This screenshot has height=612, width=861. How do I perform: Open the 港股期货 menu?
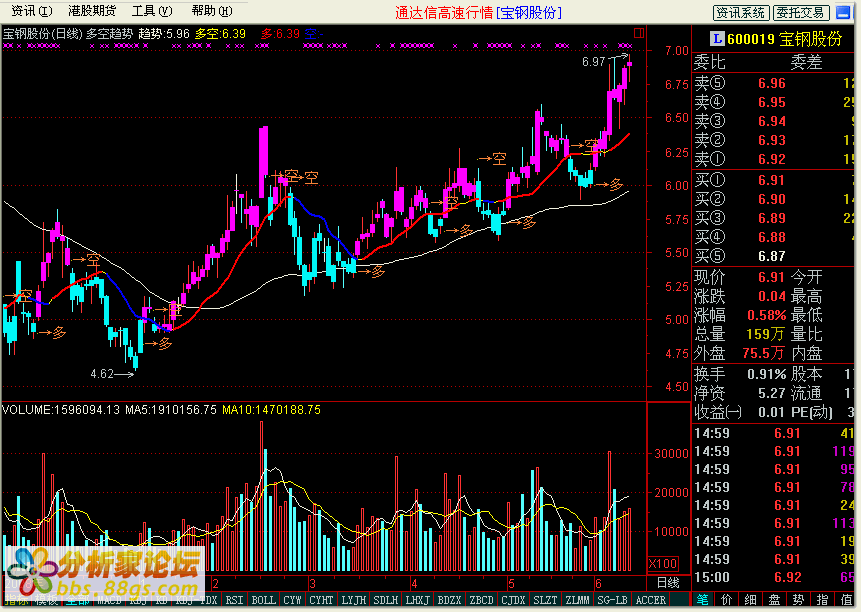pyautogui.click(x=92, y=11)
